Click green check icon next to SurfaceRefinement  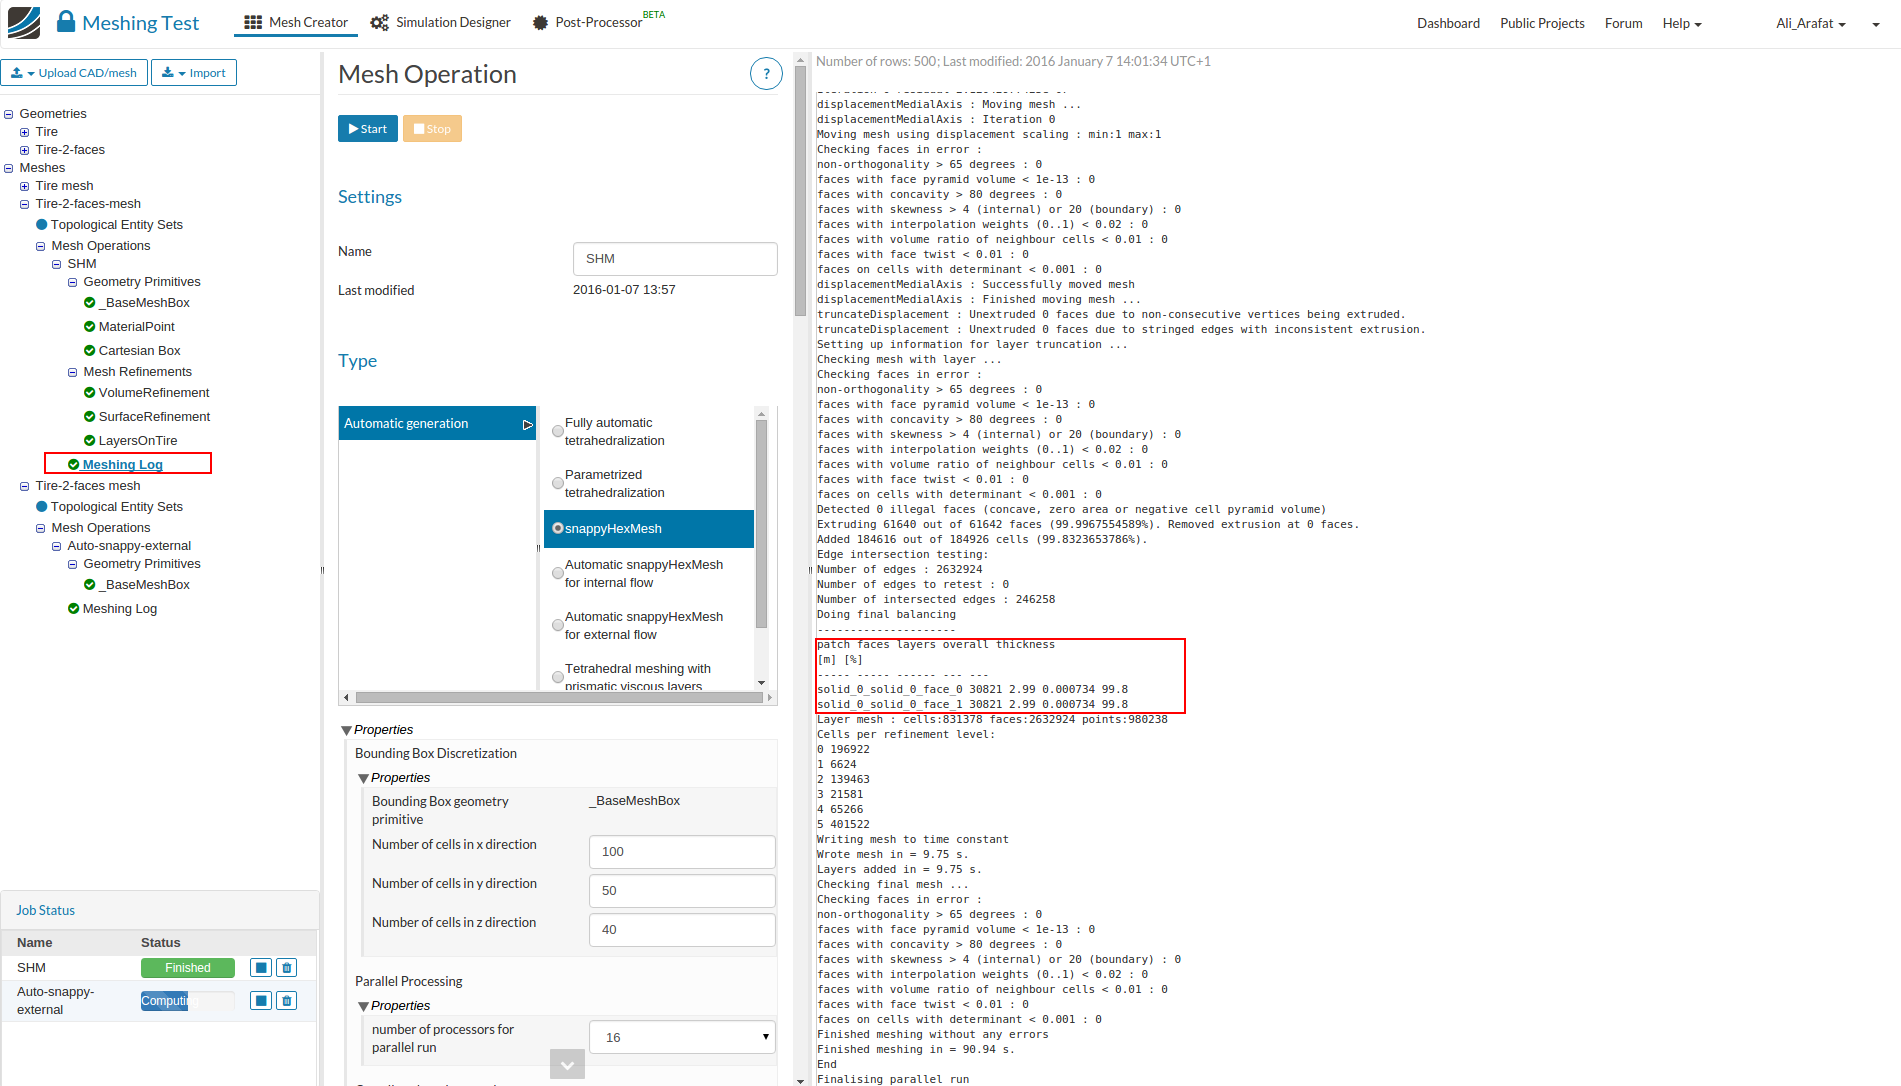pos(90,417)
